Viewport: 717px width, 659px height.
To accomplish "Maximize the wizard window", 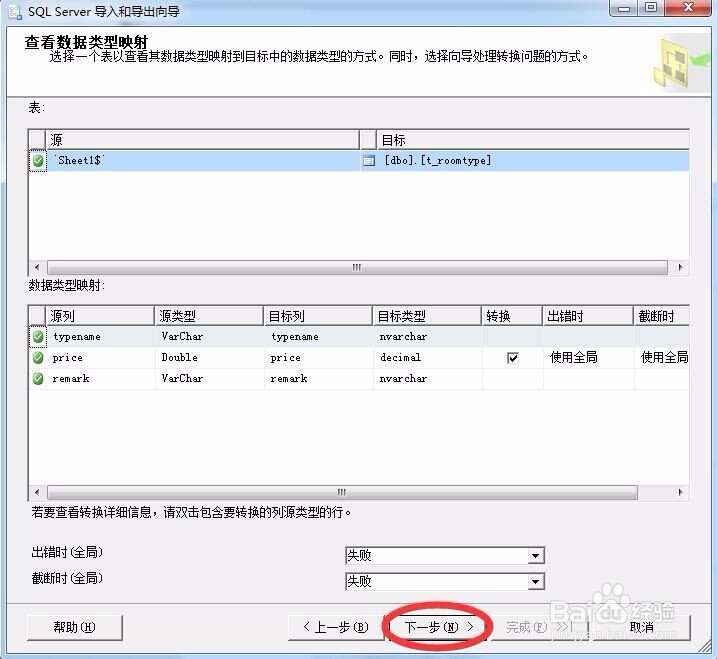I will click(651, 8).
